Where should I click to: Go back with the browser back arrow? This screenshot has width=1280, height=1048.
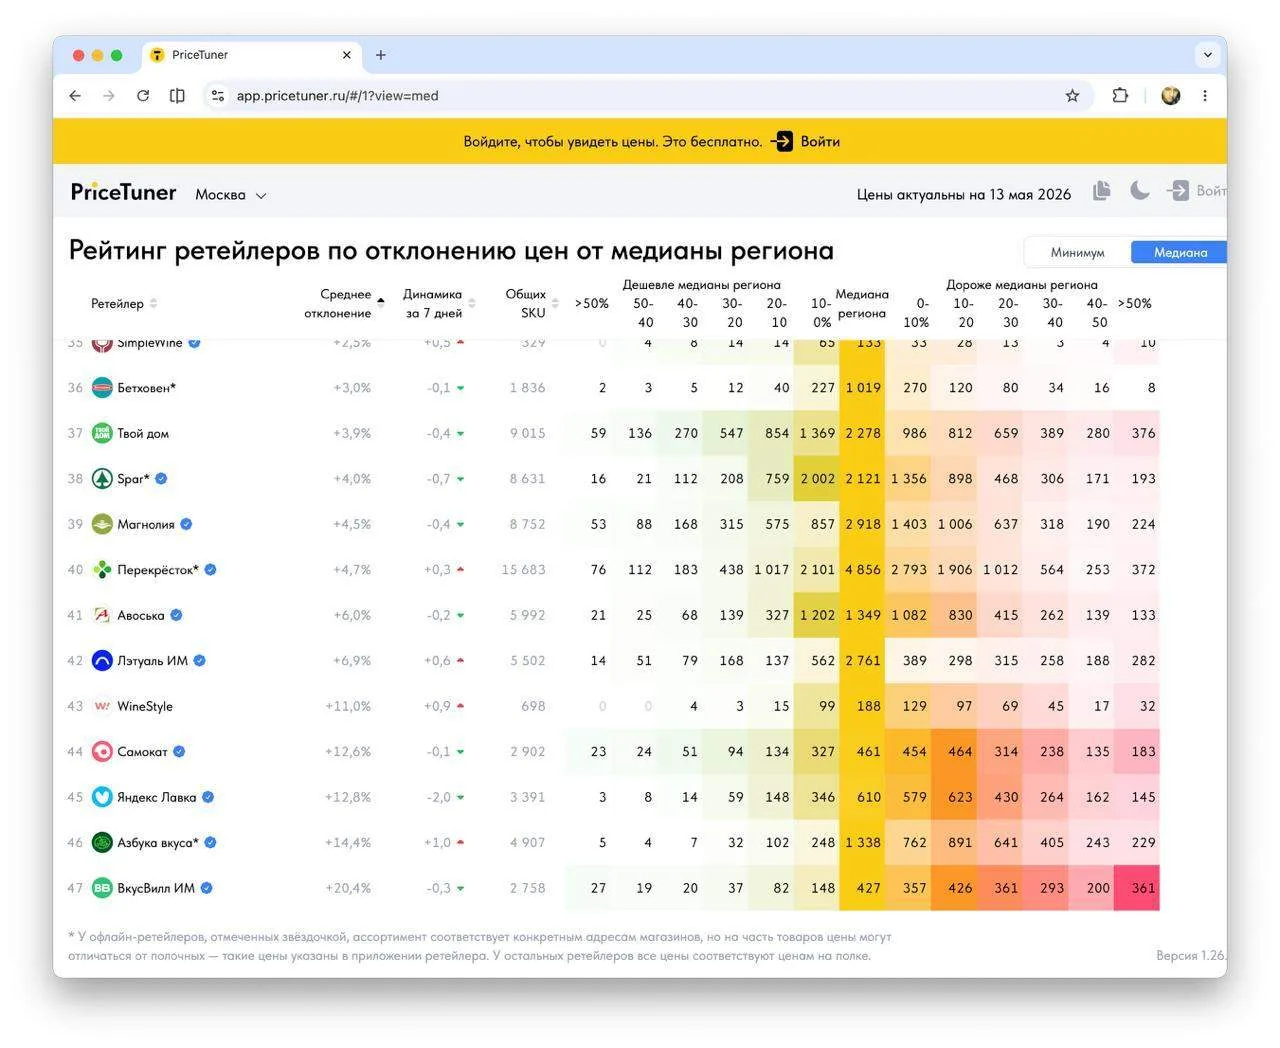coord(75,96)
